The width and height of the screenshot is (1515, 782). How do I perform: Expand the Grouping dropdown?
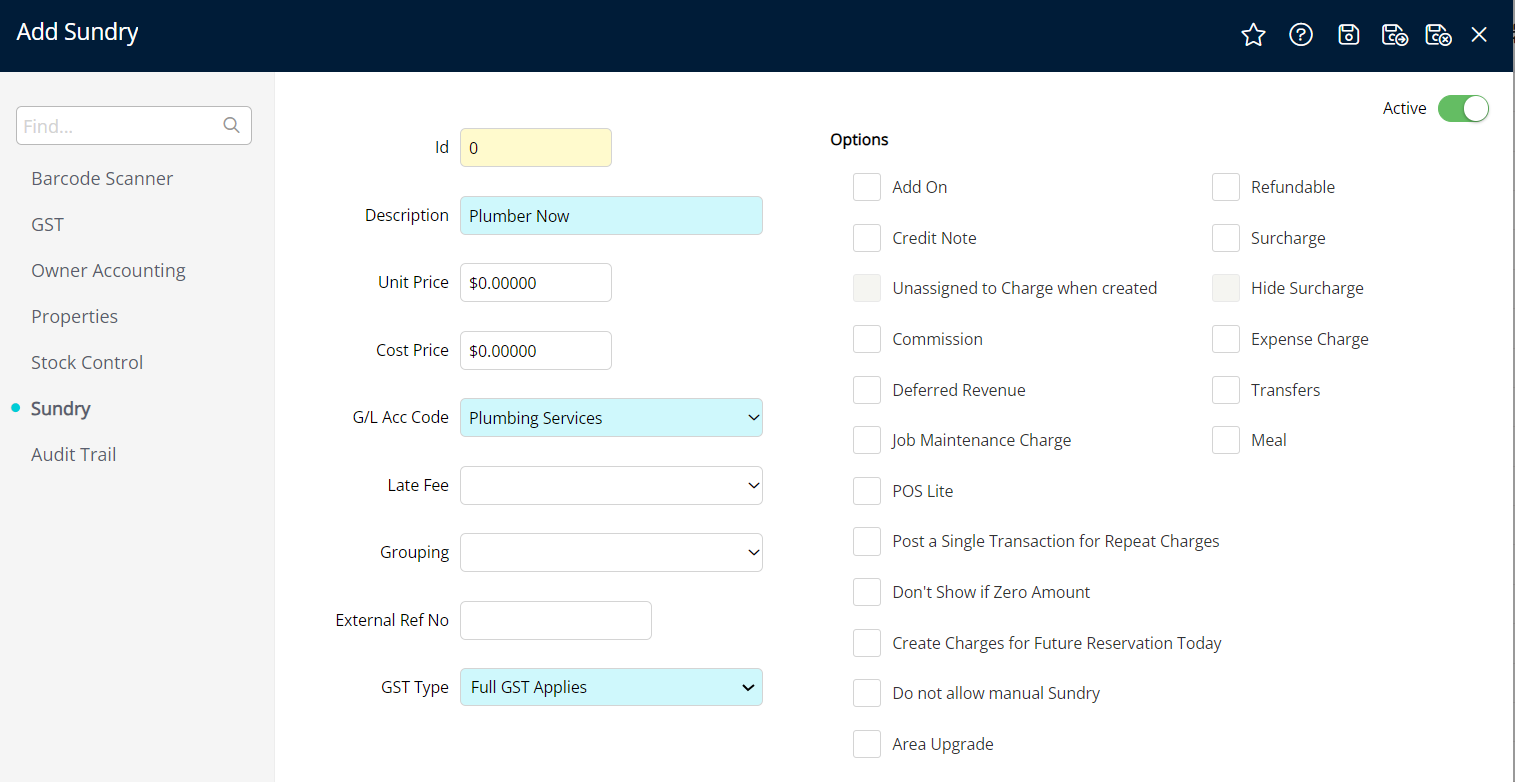click(611, 552)
